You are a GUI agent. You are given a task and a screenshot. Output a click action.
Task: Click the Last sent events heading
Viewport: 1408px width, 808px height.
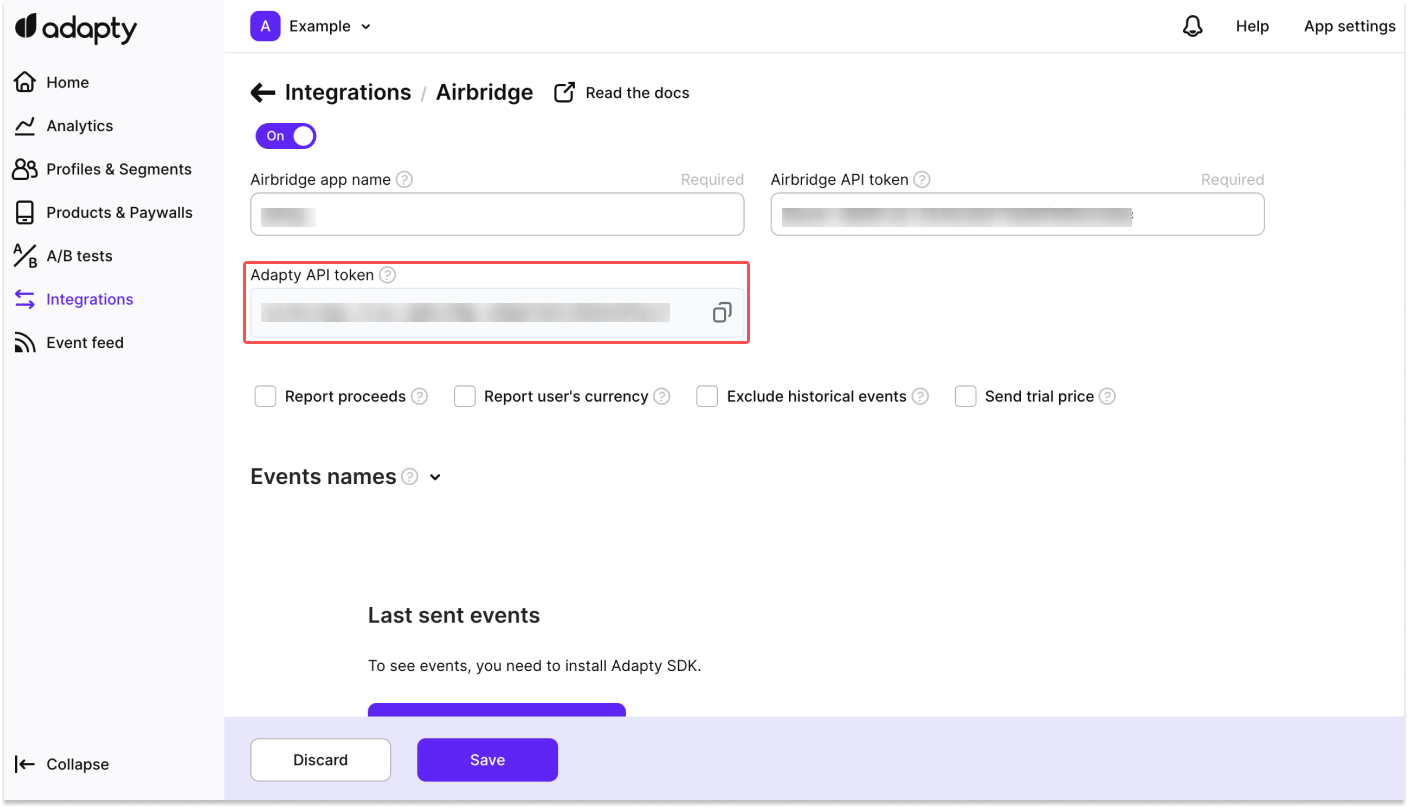454,616
